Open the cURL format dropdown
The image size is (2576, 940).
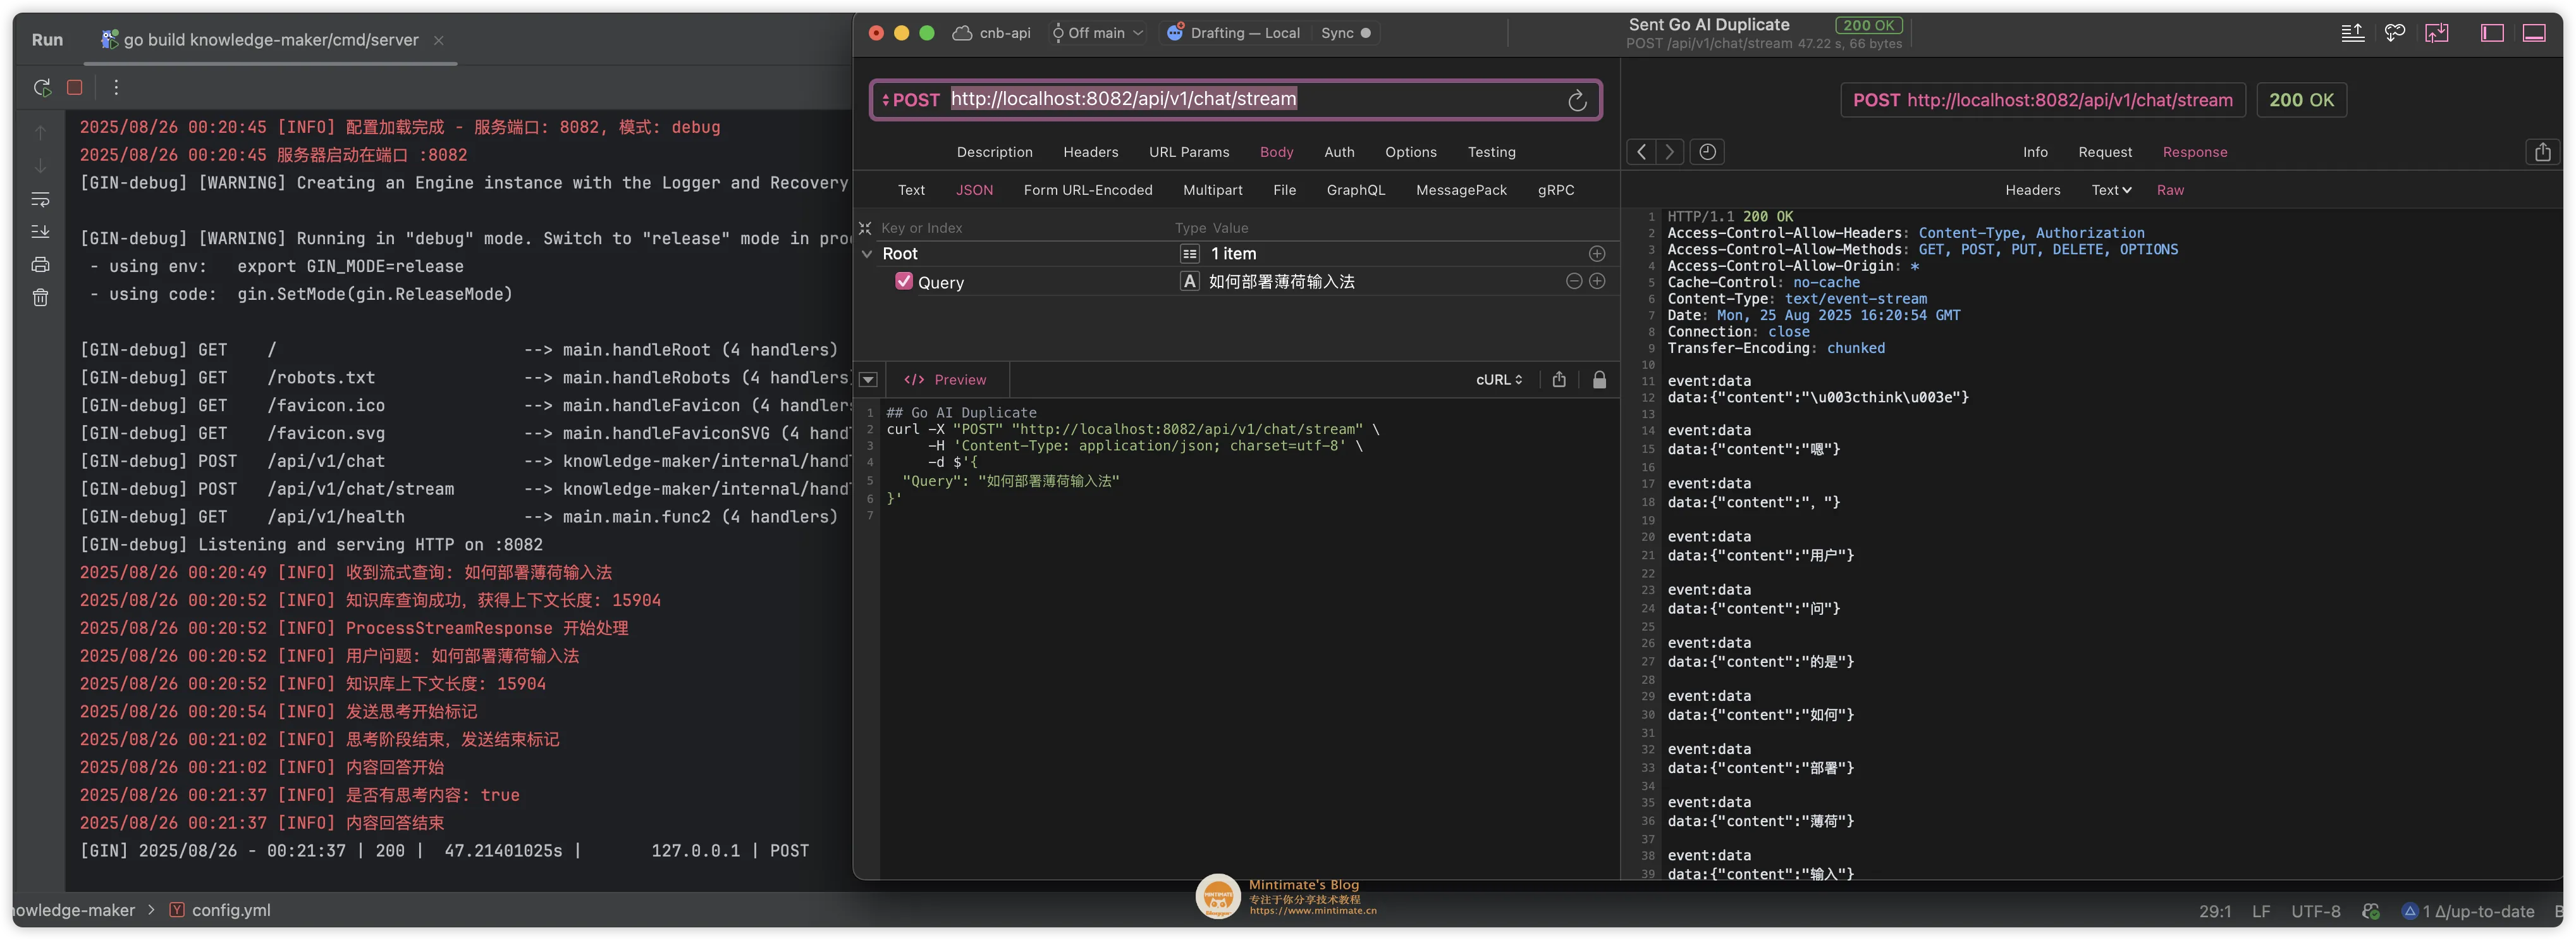point(1499,380)
